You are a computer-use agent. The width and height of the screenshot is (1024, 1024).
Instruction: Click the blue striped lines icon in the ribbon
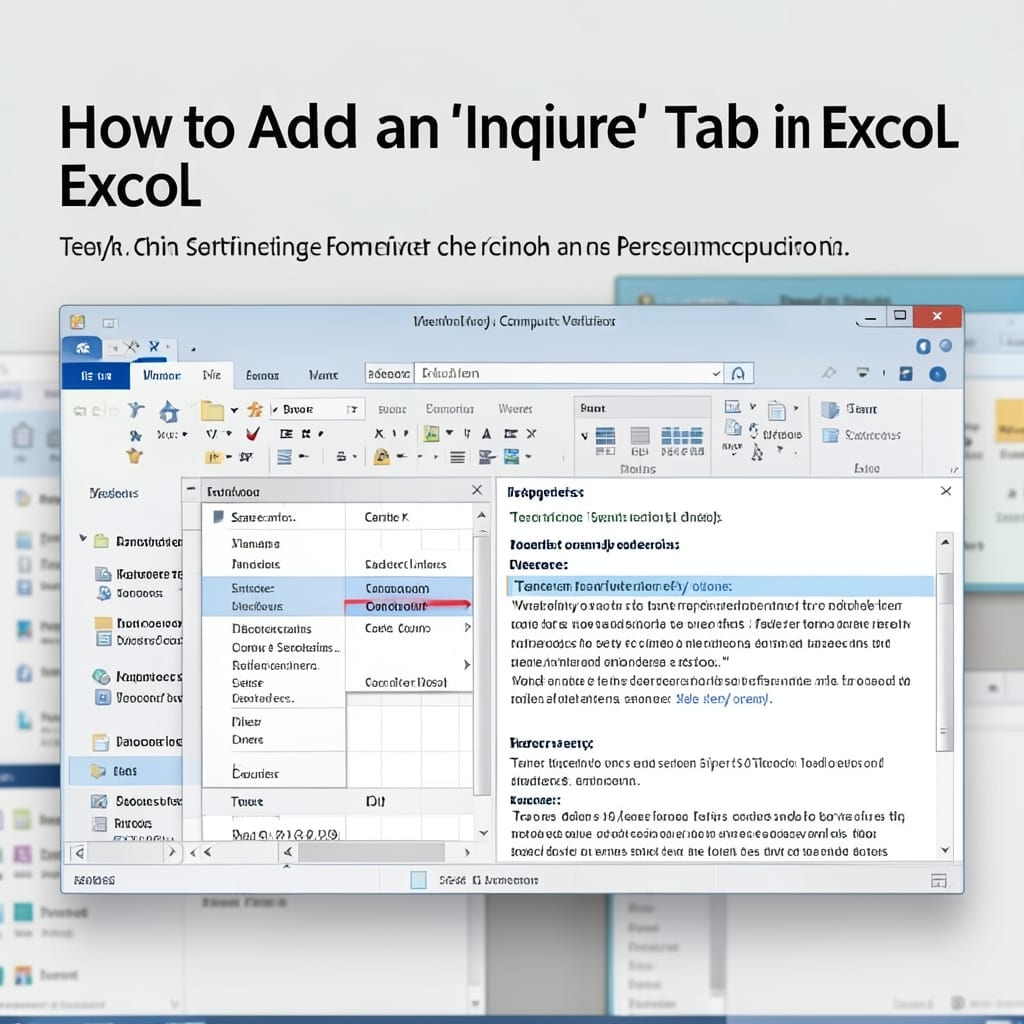pos(284,457)
